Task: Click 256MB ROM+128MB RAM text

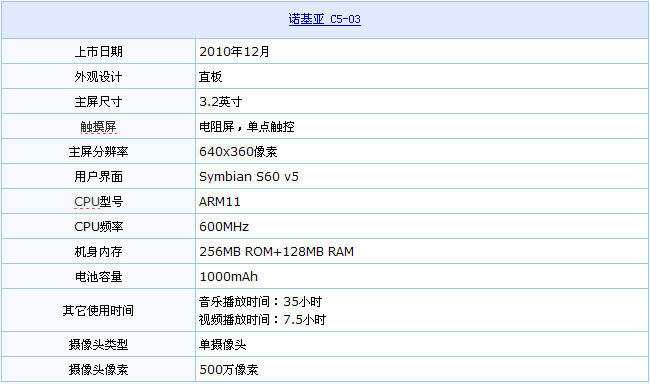Action: 276,252
